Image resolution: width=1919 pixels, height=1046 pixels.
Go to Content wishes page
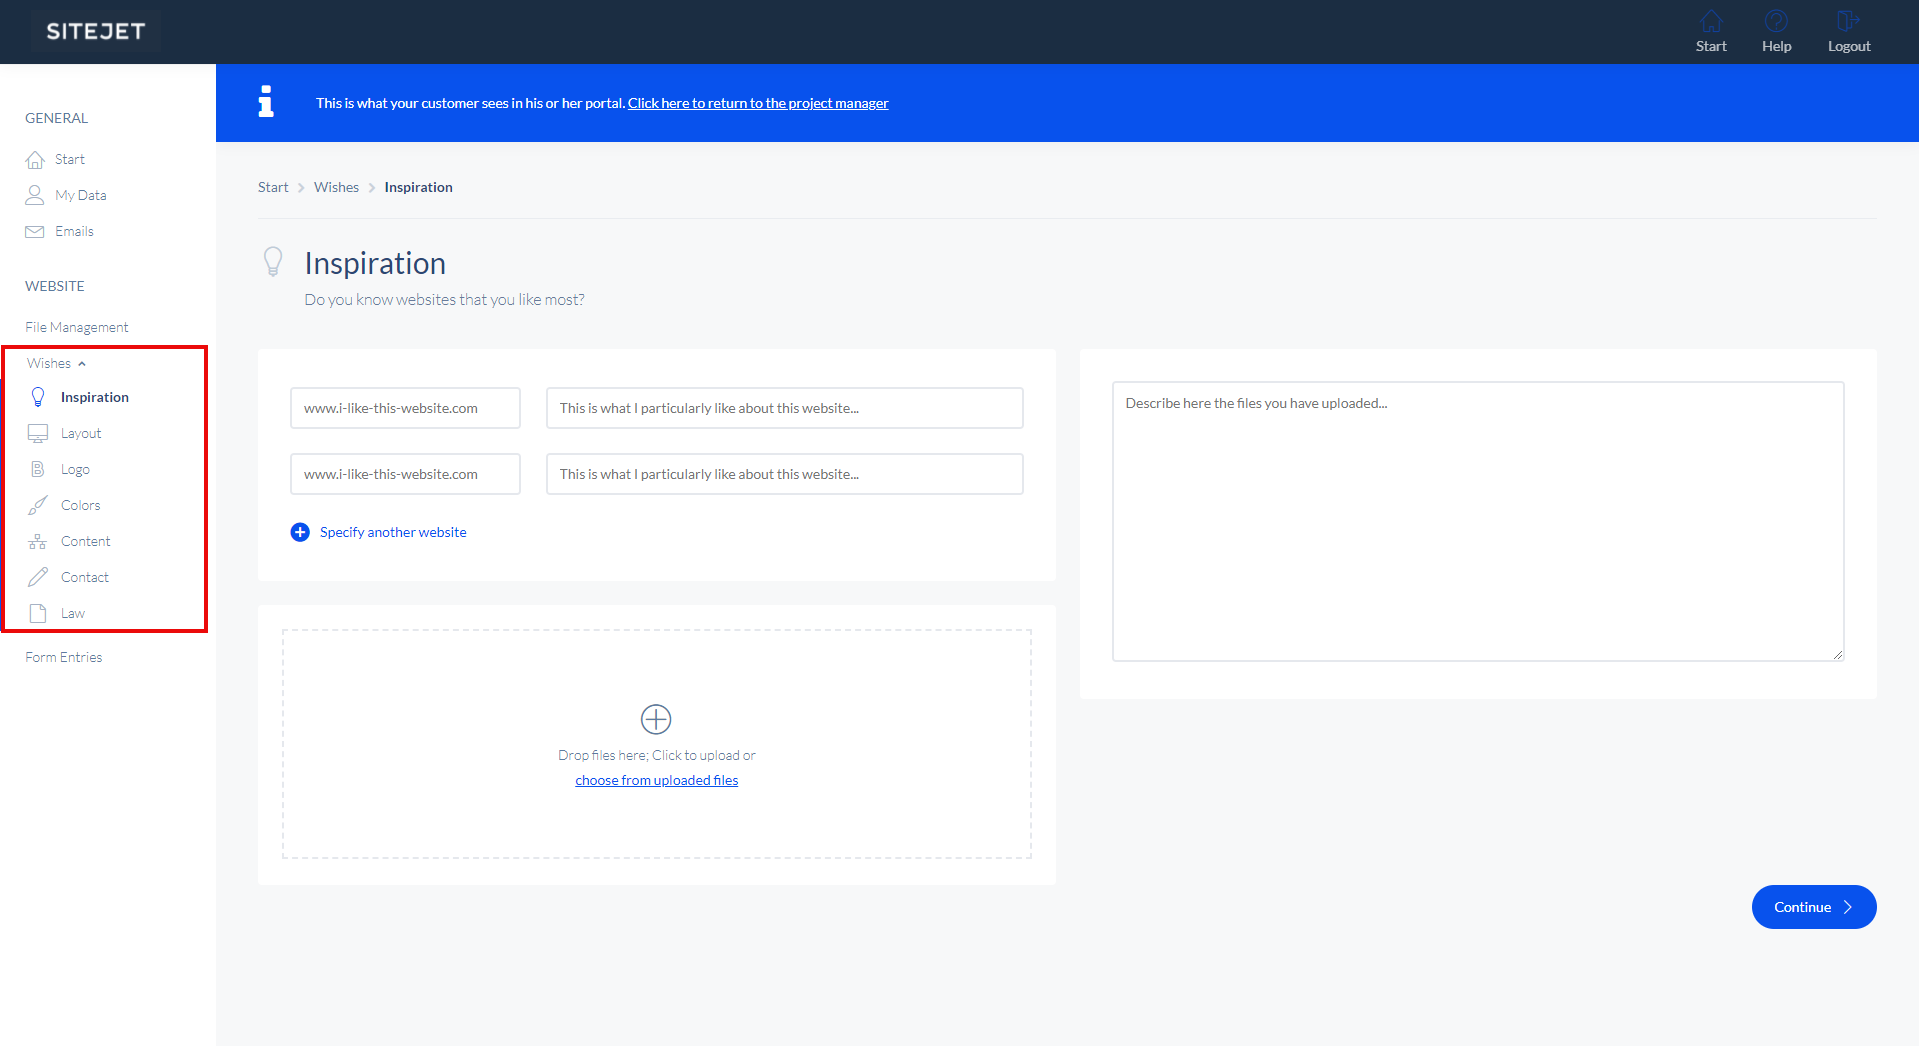coord(86,541)
